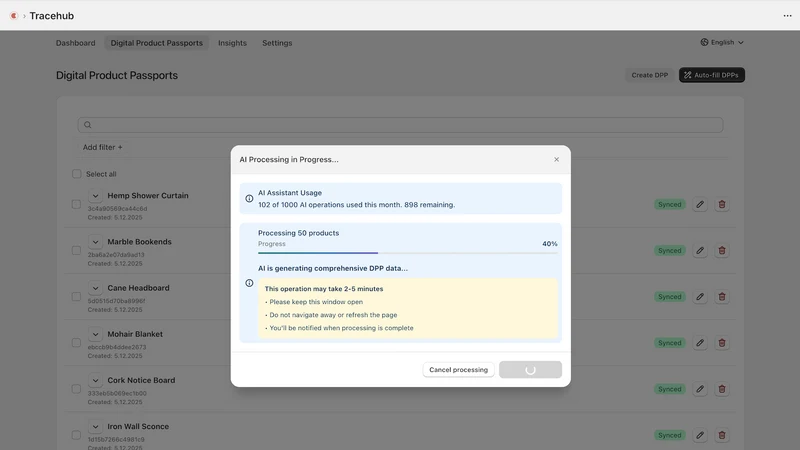Delete the Cane Headboard passport
This screenshot has height=450, width=800.
coord(721,297)
